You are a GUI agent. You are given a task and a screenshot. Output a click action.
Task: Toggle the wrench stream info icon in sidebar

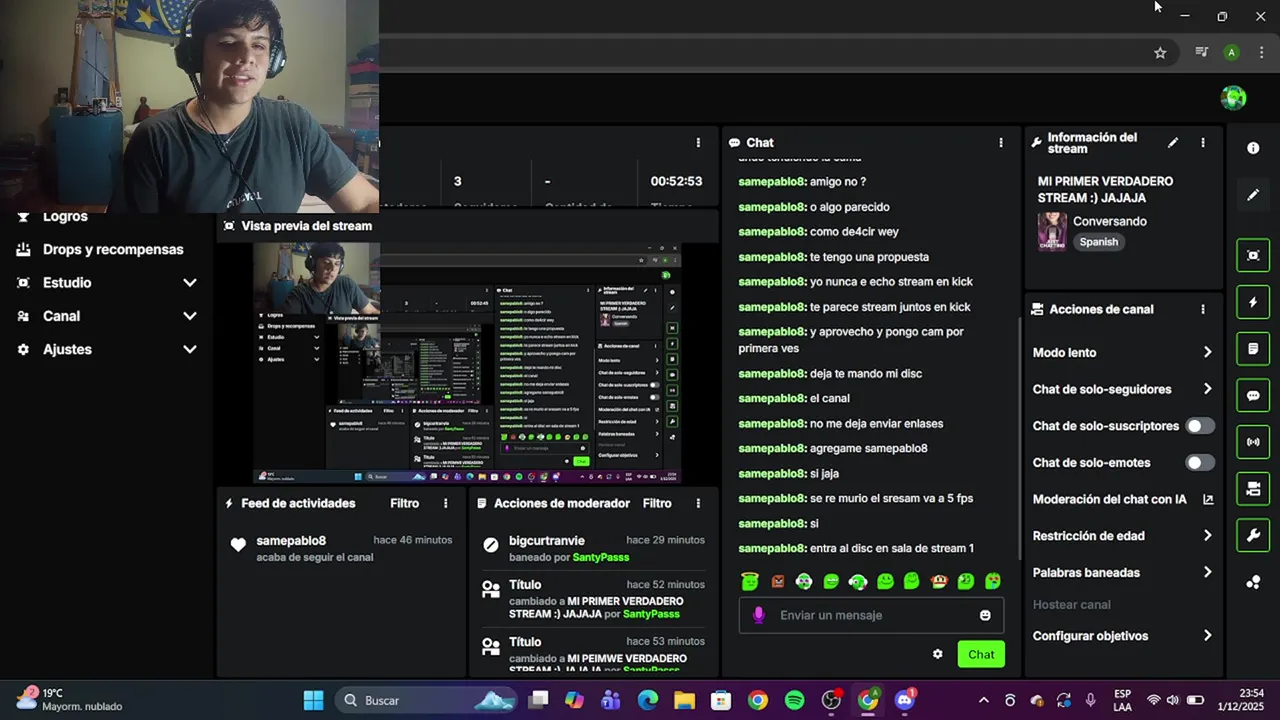[1253, 535]
